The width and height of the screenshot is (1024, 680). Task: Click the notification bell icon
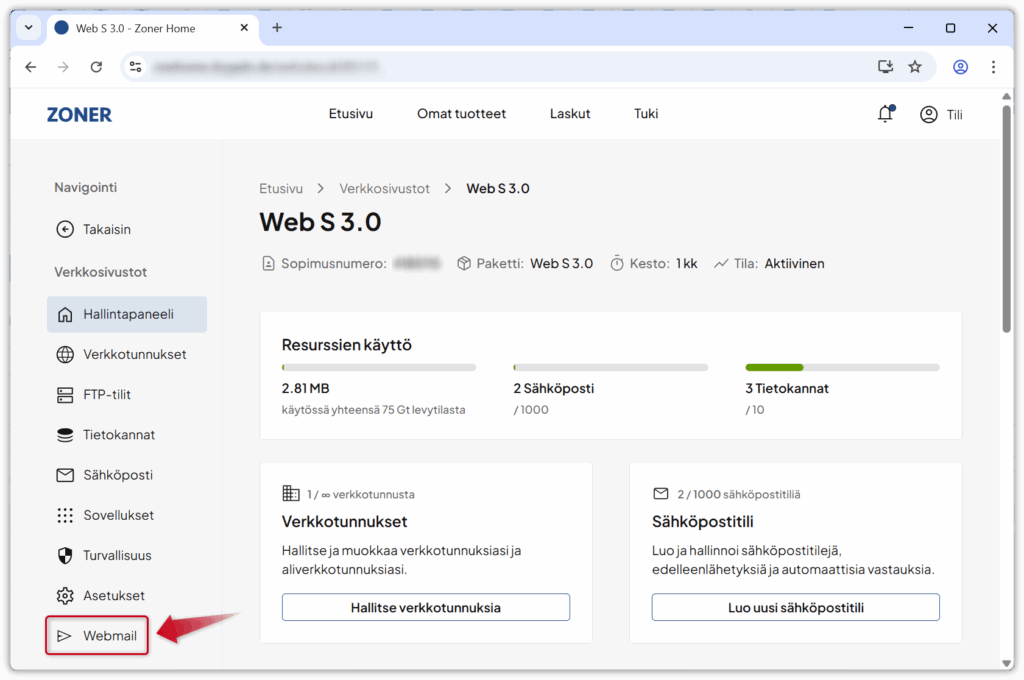[885, 114]
